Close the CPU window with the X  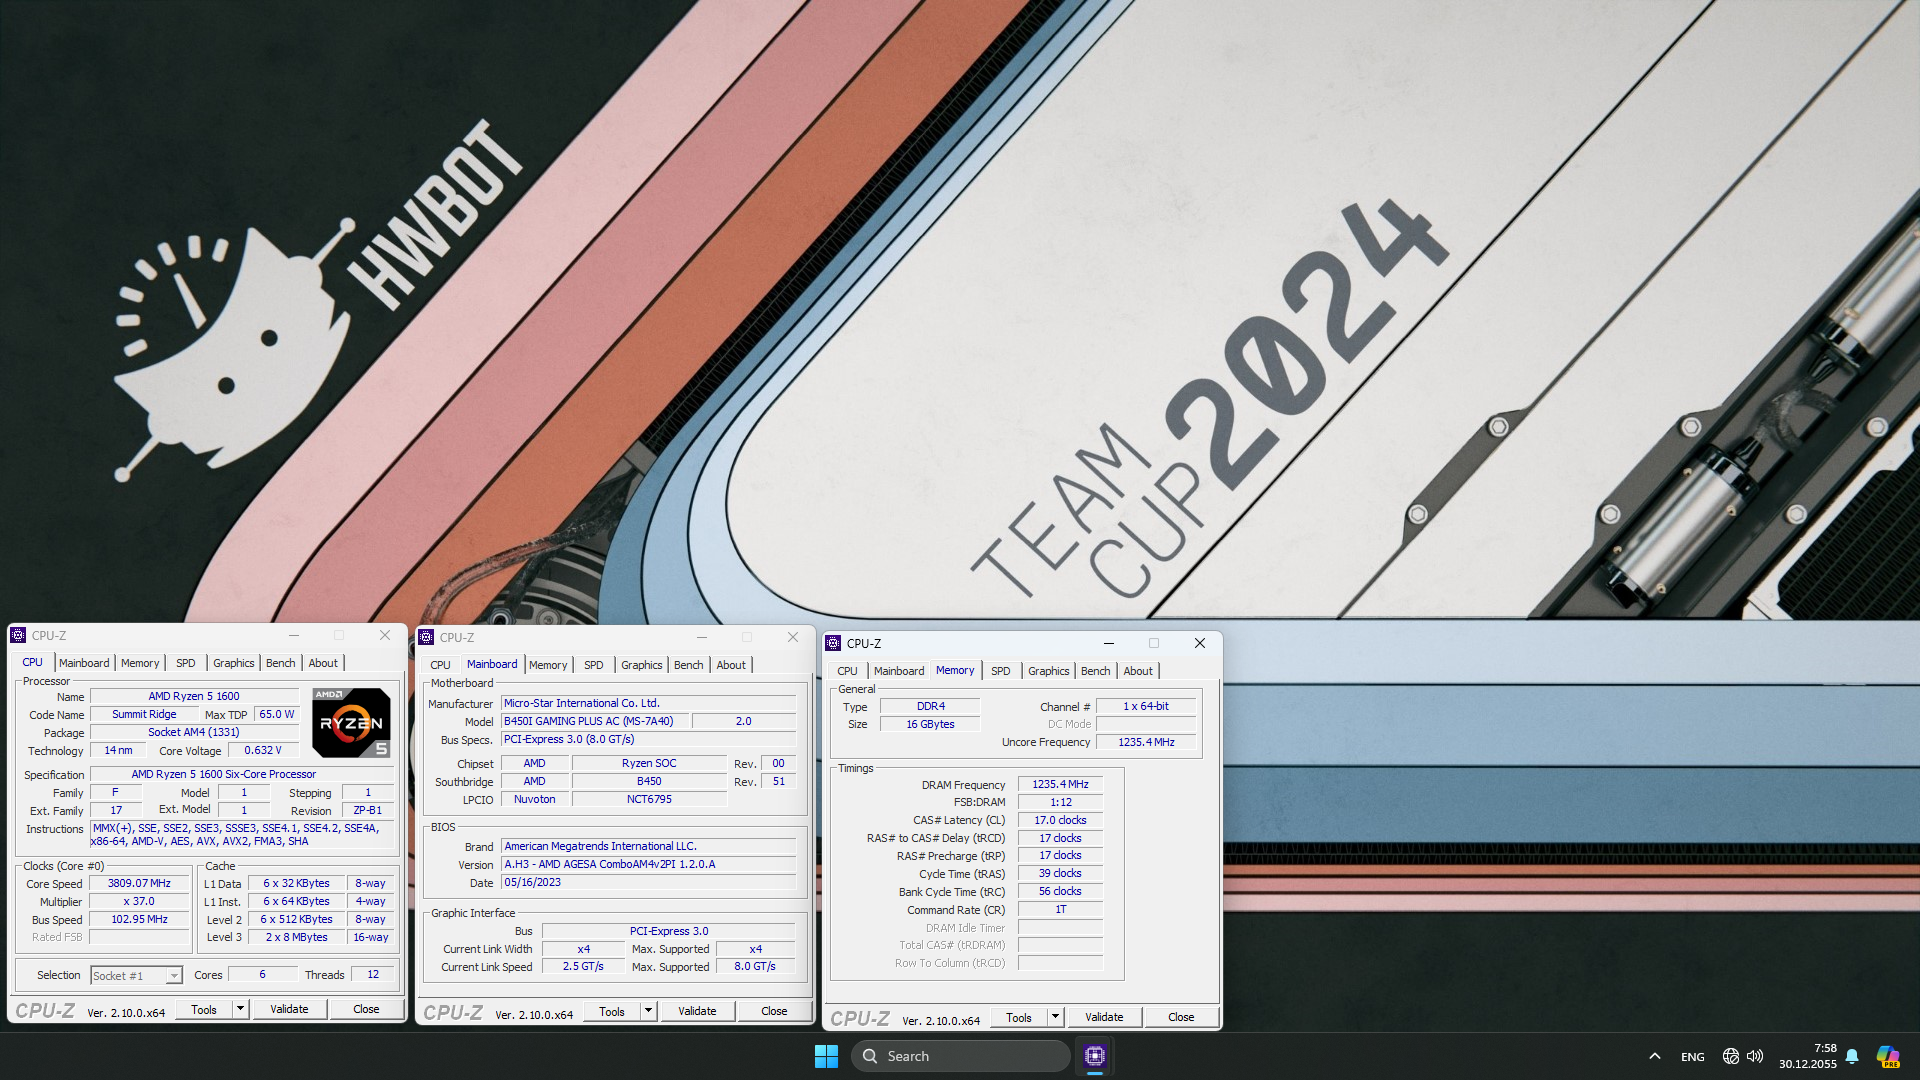[x=385, y=635]
